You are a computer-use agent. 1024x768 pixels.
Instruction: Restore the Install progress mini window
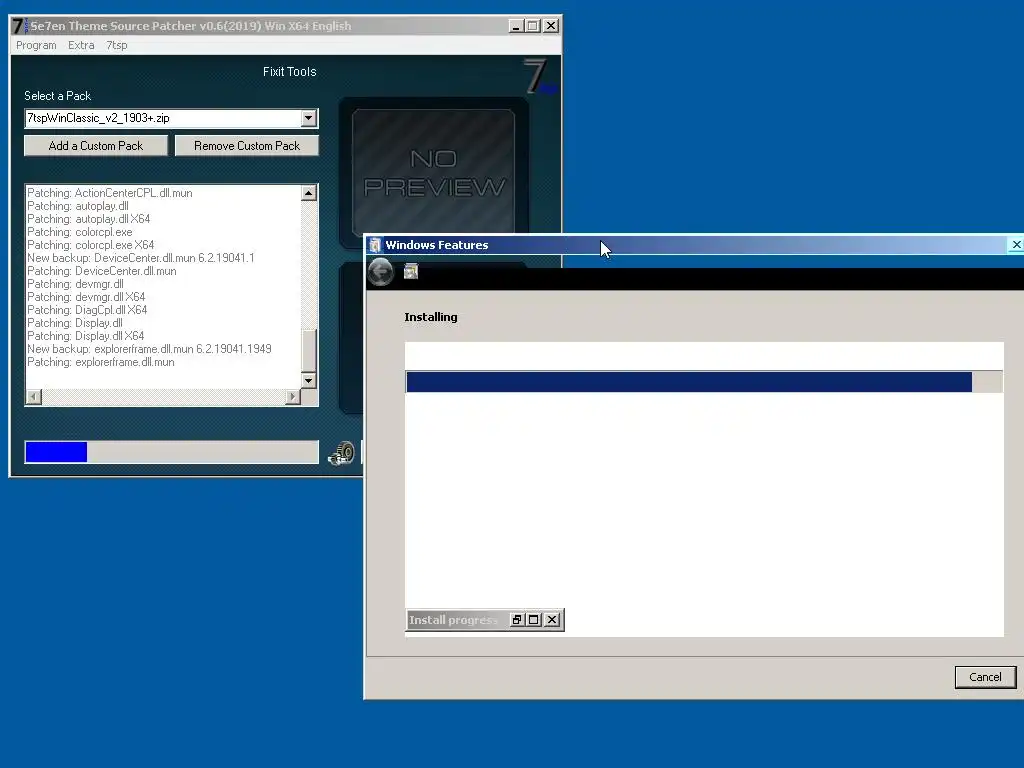pyautogui.click(x=517, y=620)
